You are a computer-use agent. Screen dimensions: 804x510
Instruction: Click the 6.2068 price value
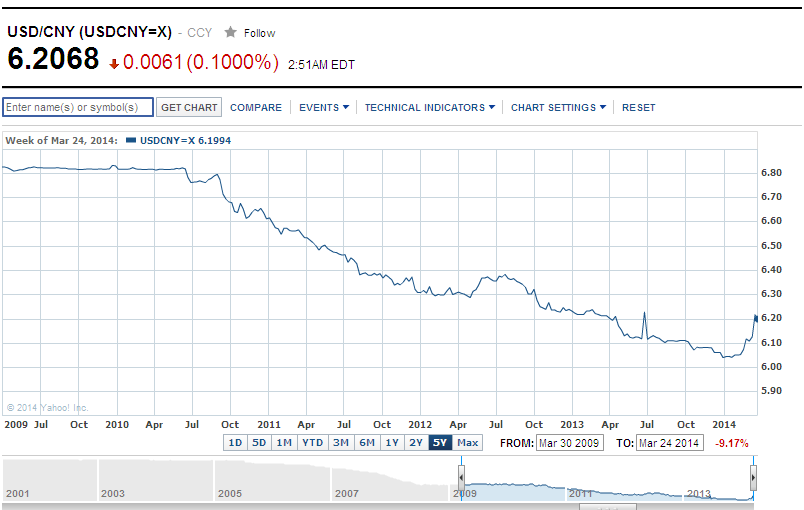pyautogui.click(x=53, y=58)
